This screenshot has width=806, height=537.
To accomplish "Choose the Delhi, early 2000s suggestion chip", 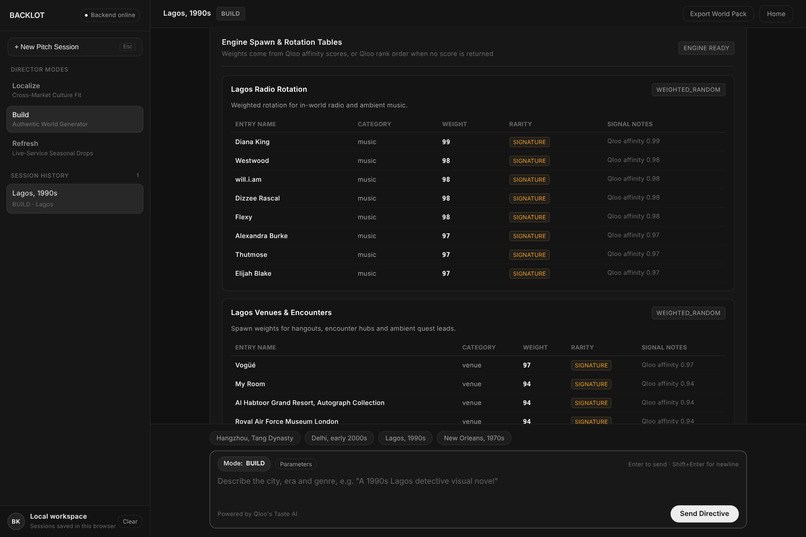I will (x=339, y=438).
